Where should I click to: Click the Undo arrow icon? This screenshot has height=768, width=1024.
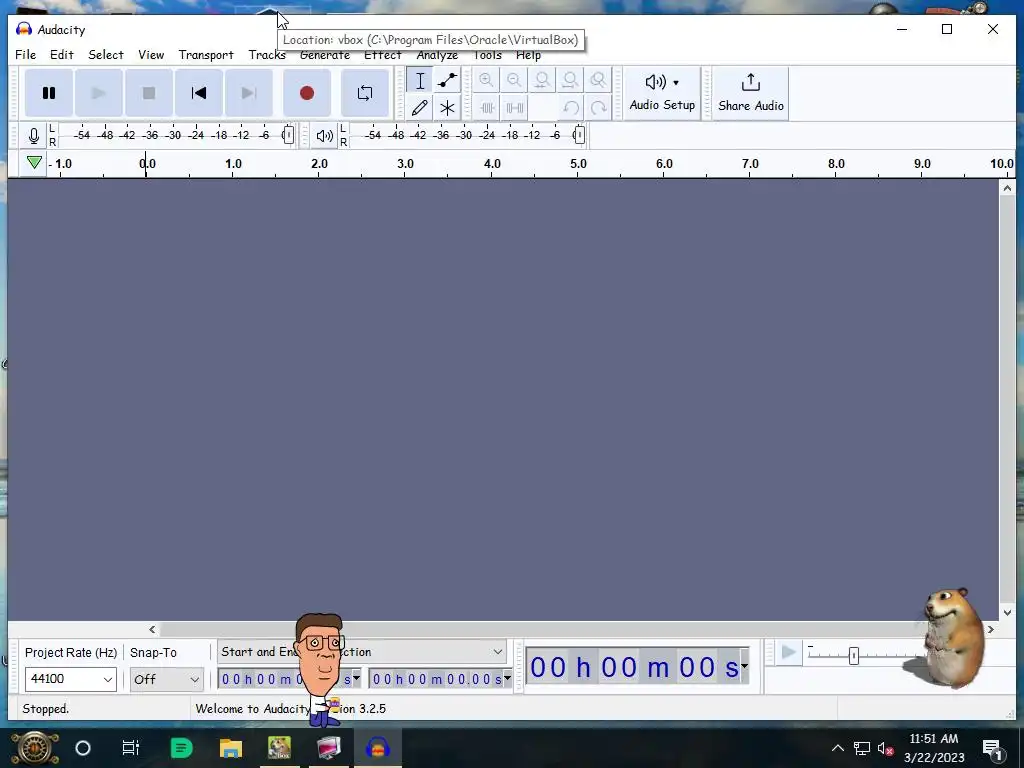pos(571,108)
